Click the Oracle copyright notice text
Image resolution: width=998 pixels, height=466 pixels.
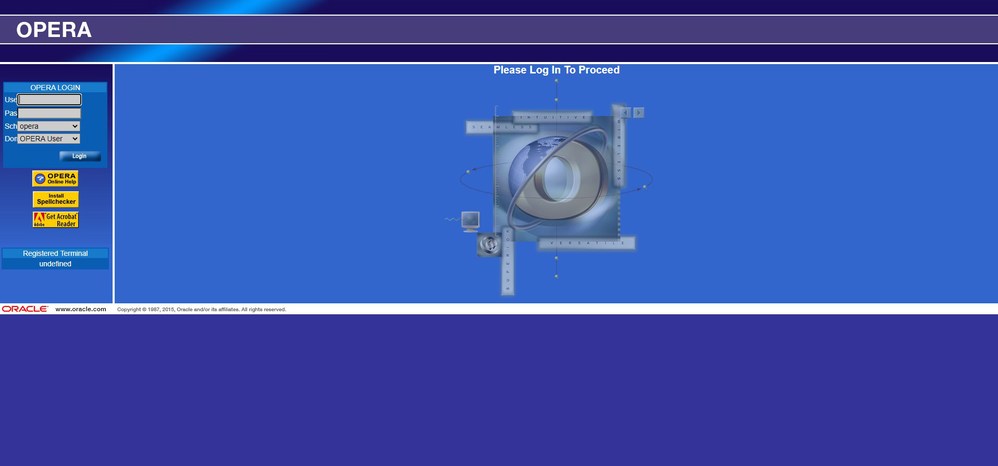[201, 309]
